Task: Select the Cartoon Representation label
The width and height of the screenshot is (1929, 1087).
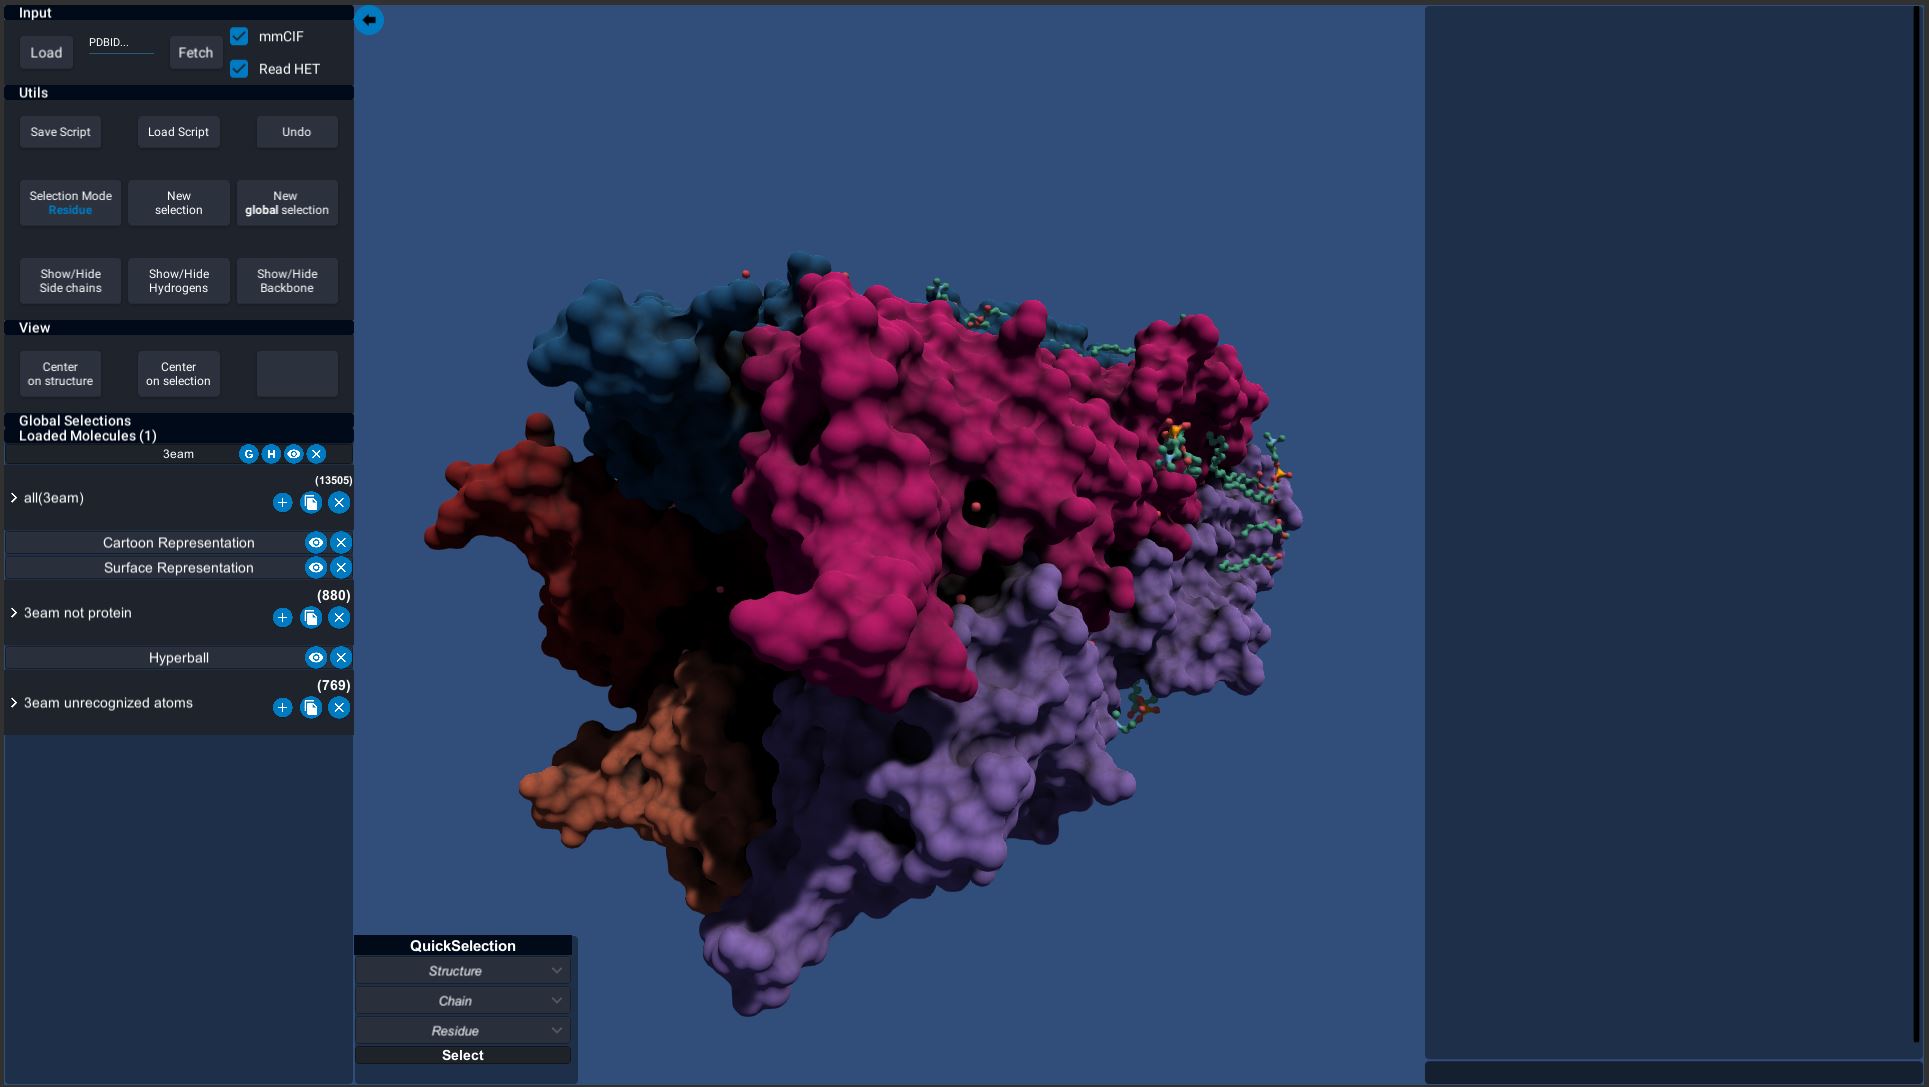Action: [x=179, y=543]
